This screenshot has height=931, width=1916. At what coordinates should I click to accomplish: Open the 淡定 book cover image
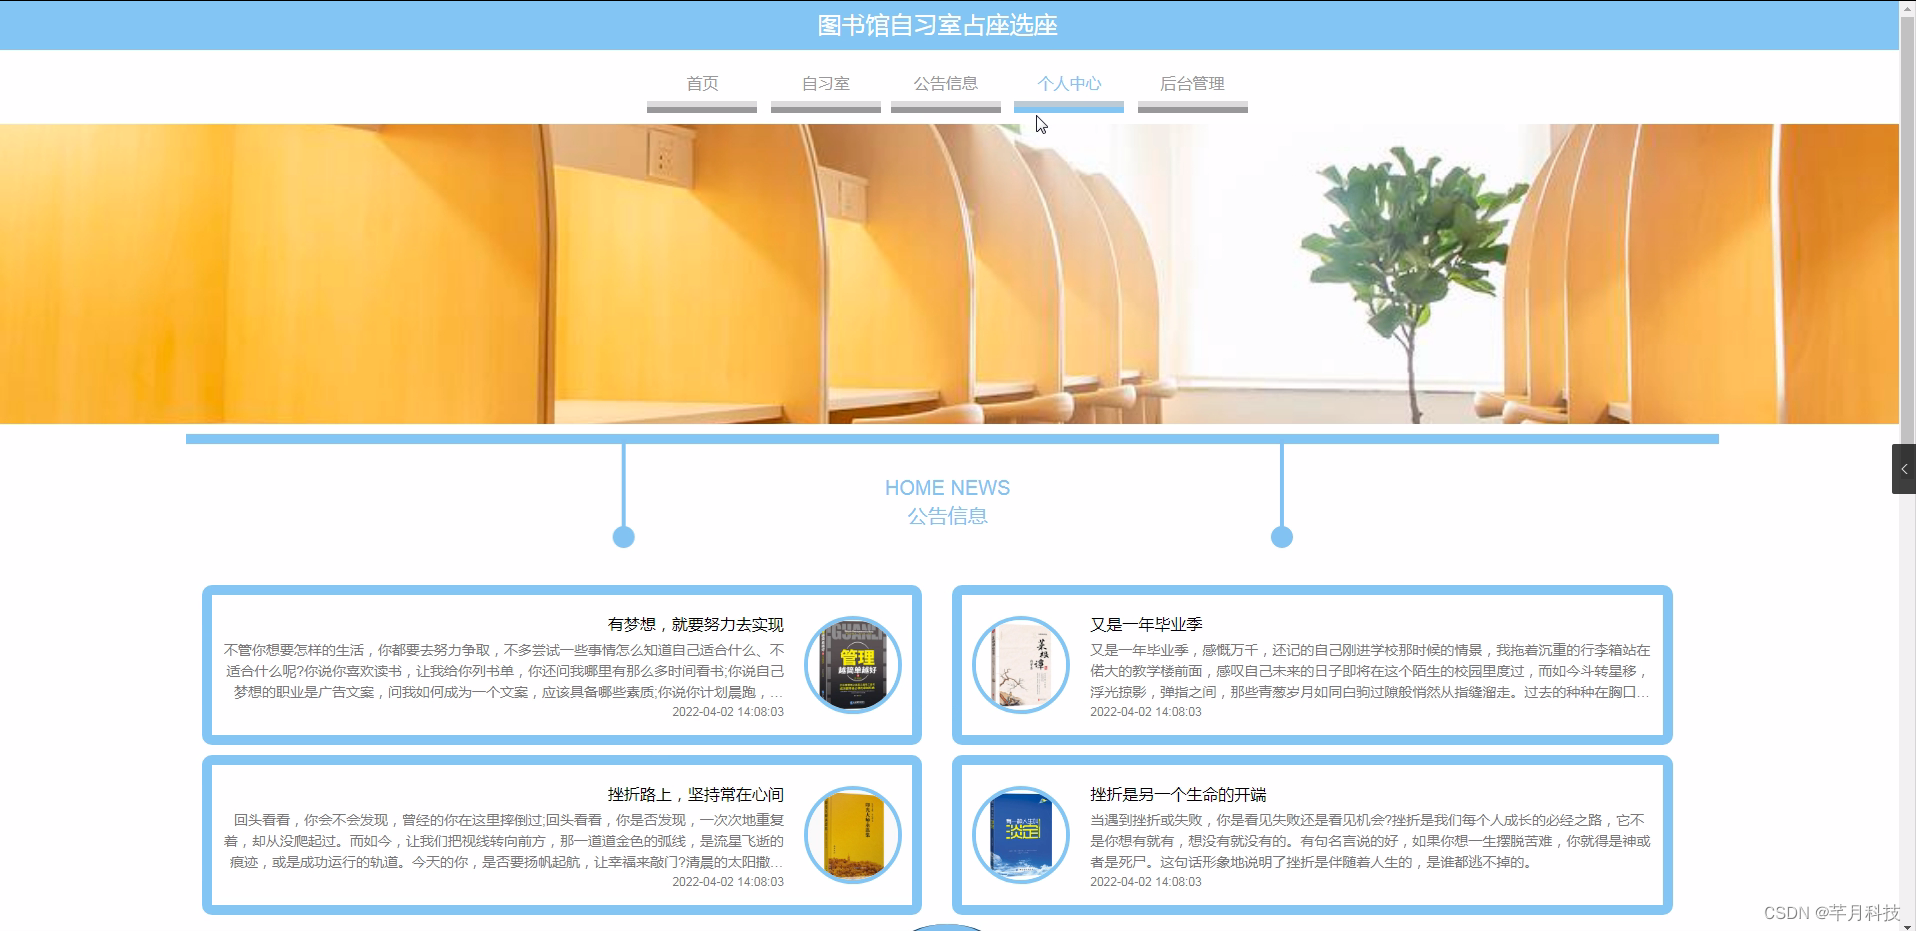(1020, 835)
